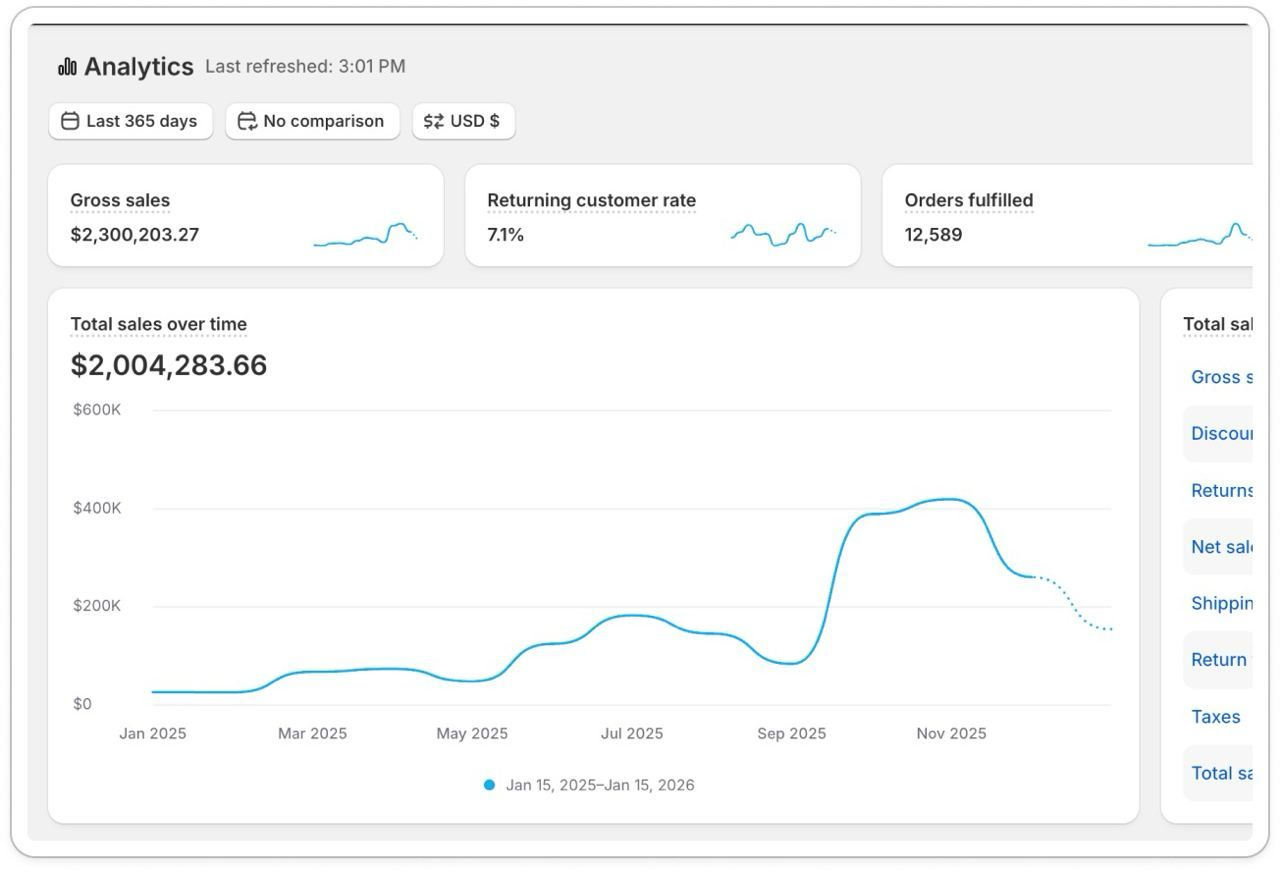Click the $2,300,203.27 gross sales value
The height and width of the screenshot is (872, 1280).
click(x=134, y=235)
